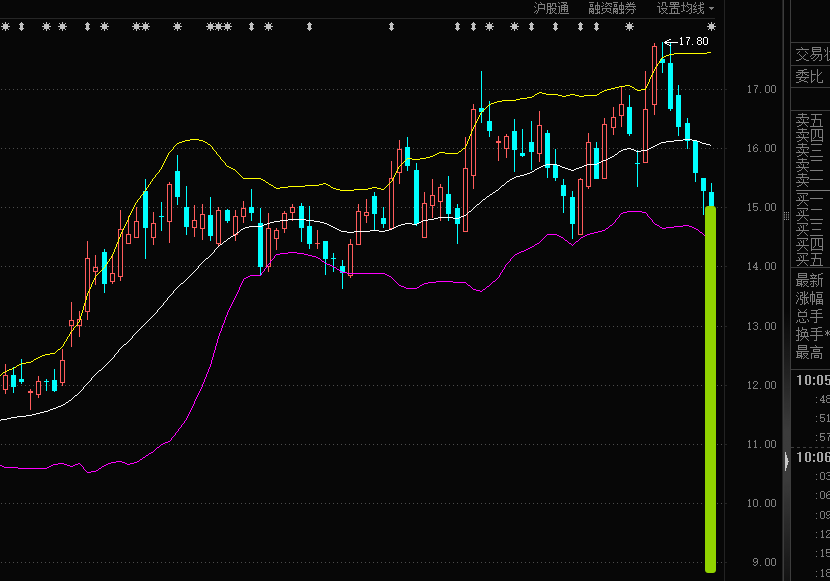Click the collapse arrow beside the 10:06 row

click(787, 461)
